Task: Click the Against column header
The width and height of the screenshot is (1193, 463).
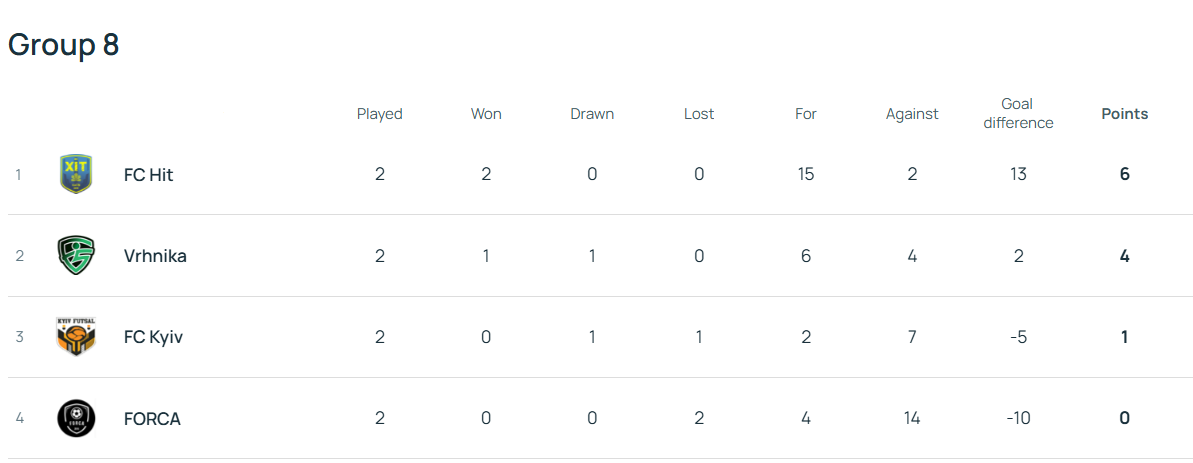Action: pyautogui.click(x=912, y=114)
